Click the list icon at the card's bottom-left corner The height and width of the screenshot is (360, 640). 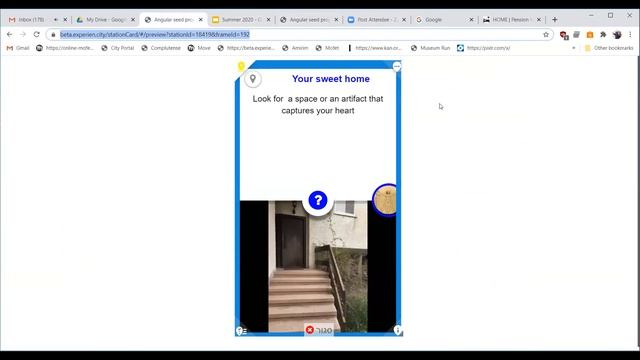click(x=241, y=331)
